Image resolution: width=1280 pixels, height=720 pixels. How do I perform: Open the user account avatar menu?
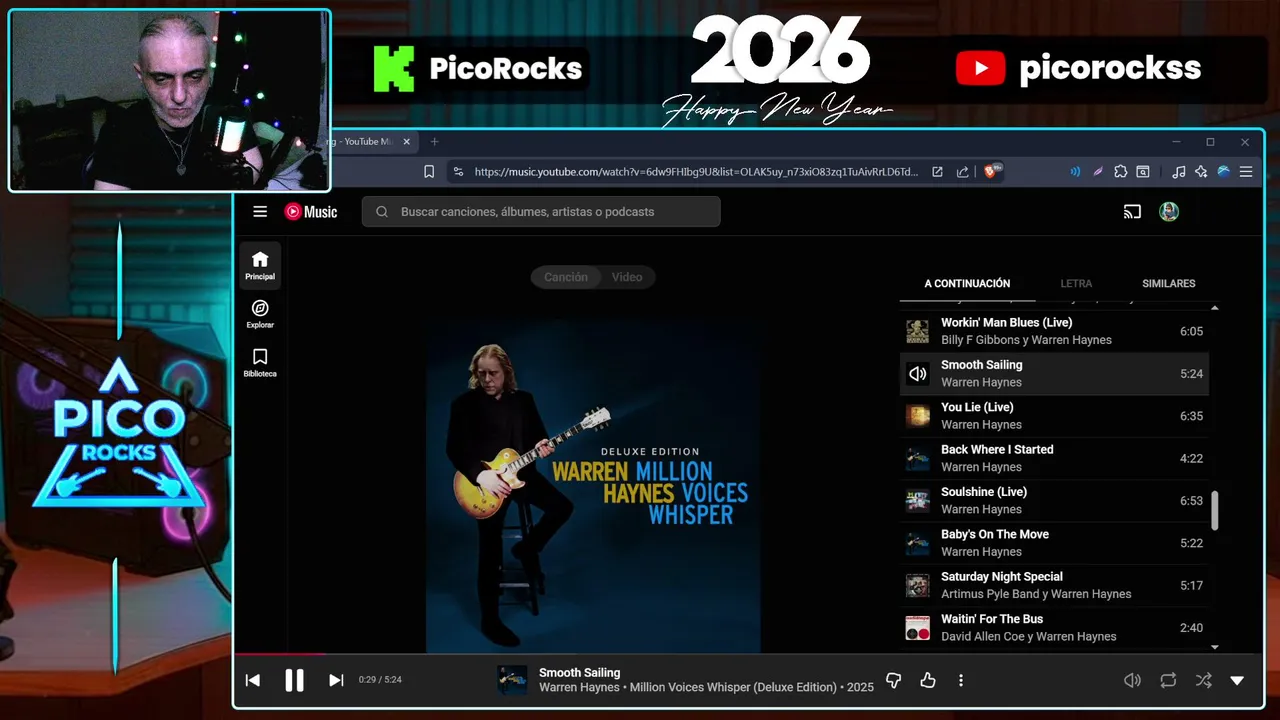[x=1169, y=212]
